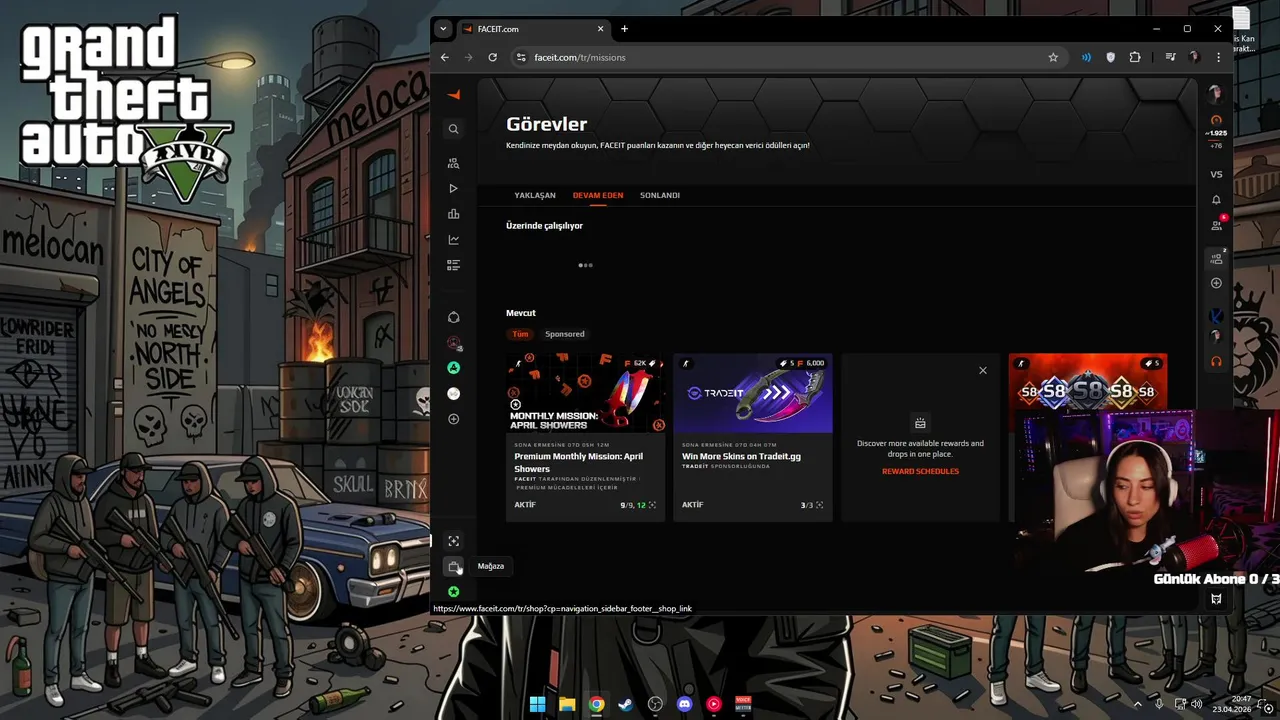Viewport: 1280px width, 720px height.
Task: Open the party icon with badge 2
Action: point(1217,258)
